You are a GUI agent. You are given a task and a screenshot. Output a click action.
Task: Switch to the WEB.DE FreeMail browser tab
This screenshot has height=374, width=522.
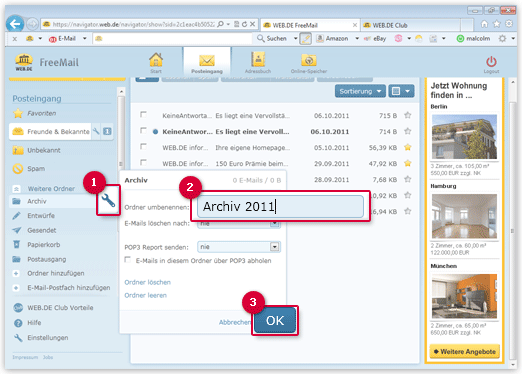tap(309, 25)
